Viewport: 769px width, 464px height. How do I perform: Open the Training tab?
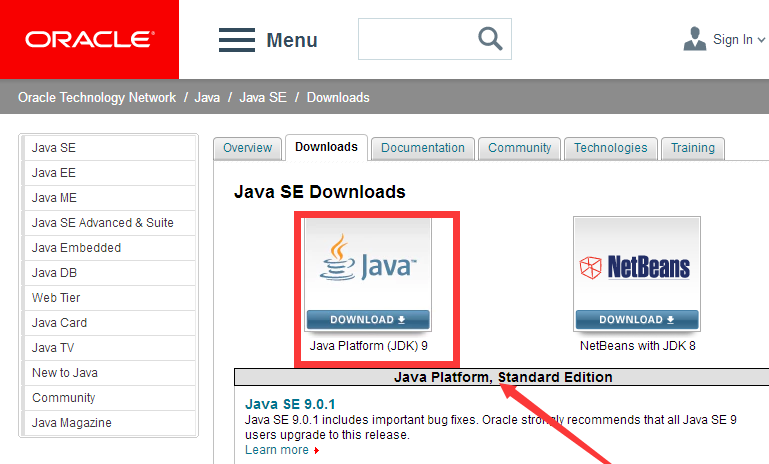click(x=692, y=148)
